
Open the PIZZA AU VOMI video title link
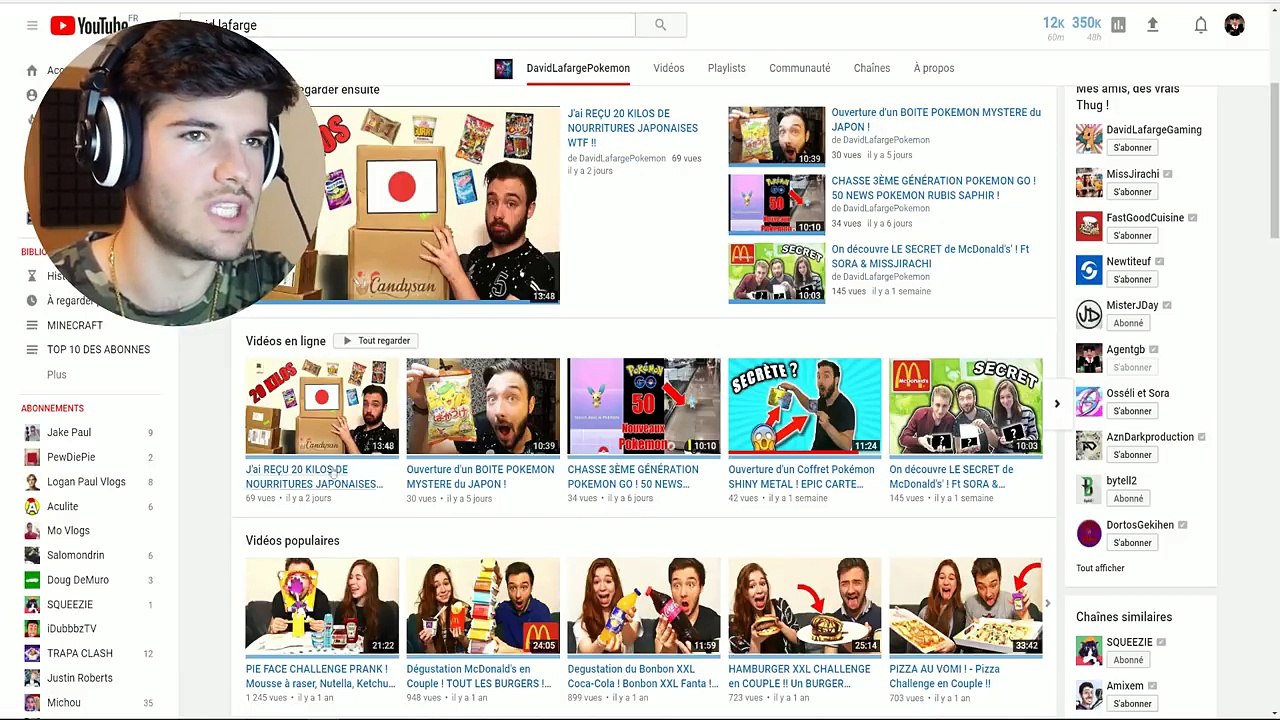[x=945, y=676]
